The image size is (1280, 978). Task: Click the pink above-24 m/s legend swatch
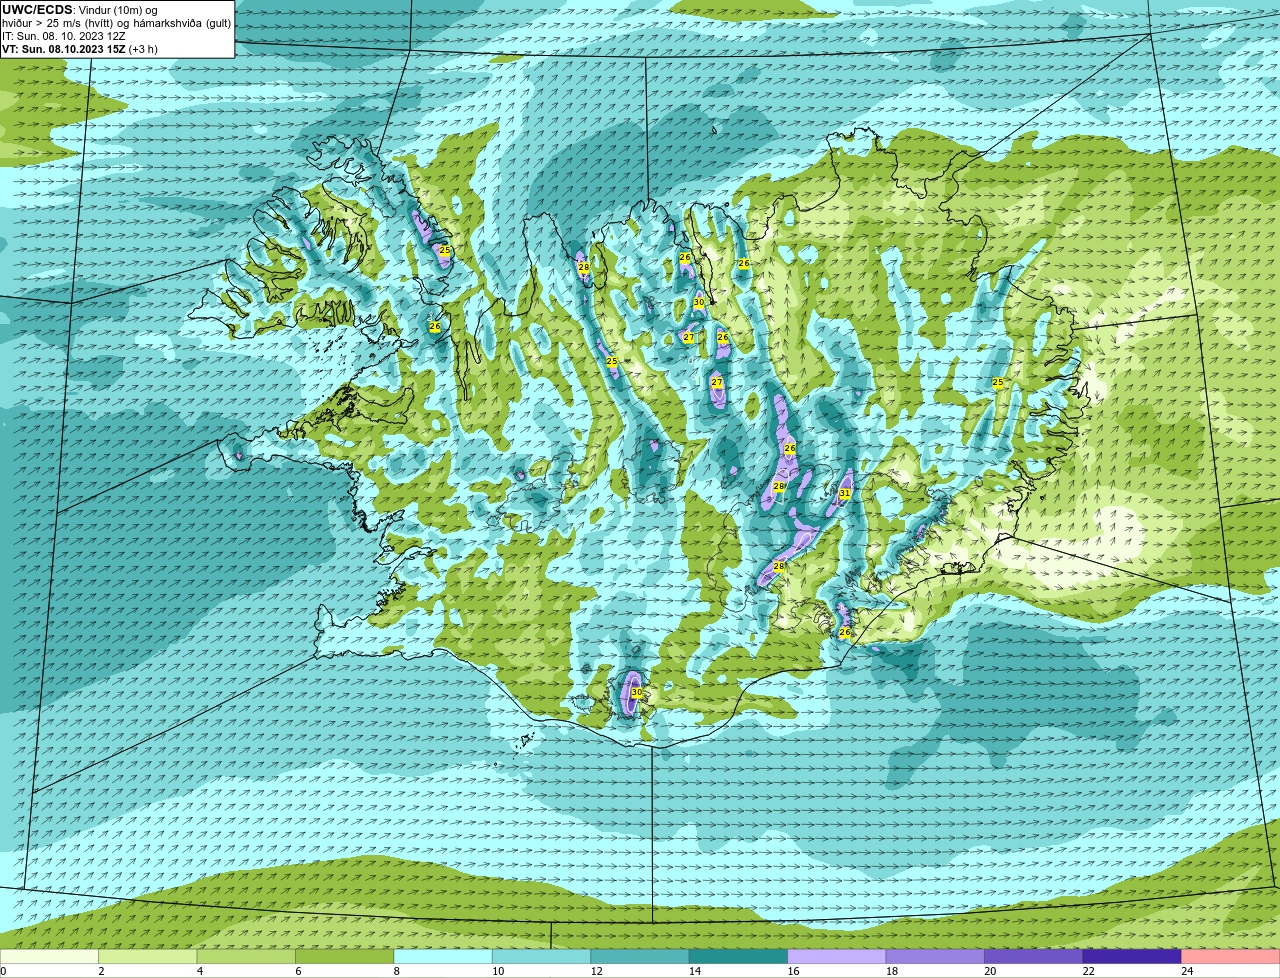[1230, 957]
